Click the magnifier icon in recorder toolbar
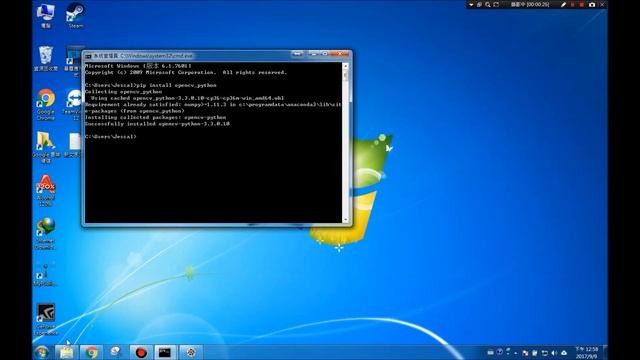The width and height of the screenshot is (640, 360). point(488,4)
